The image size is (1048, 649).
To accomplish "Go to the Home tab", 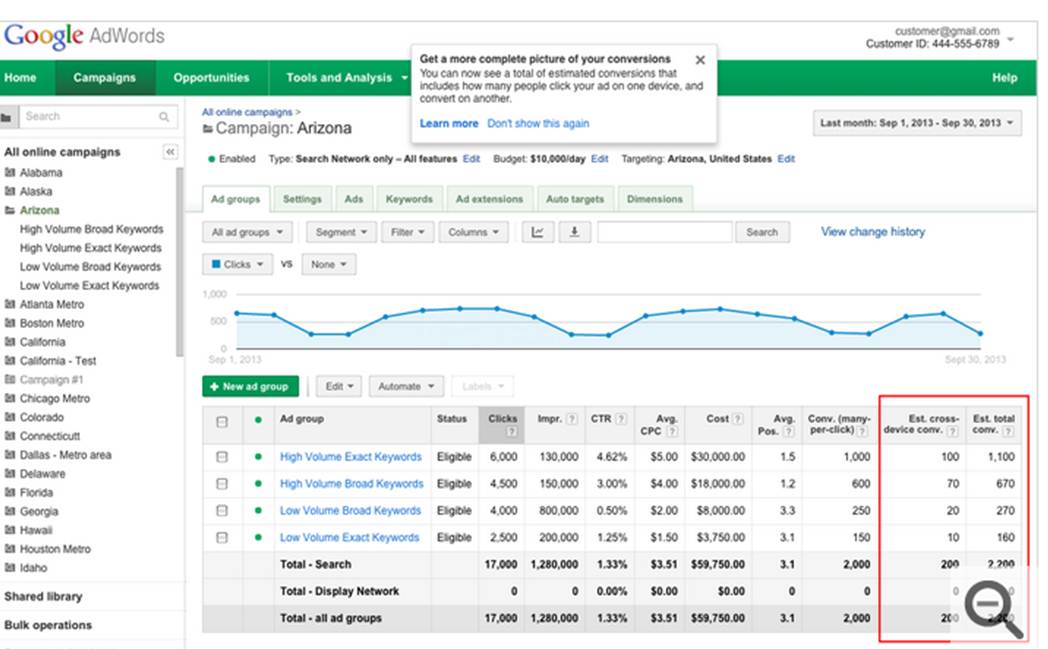I will tap(20, 78).
